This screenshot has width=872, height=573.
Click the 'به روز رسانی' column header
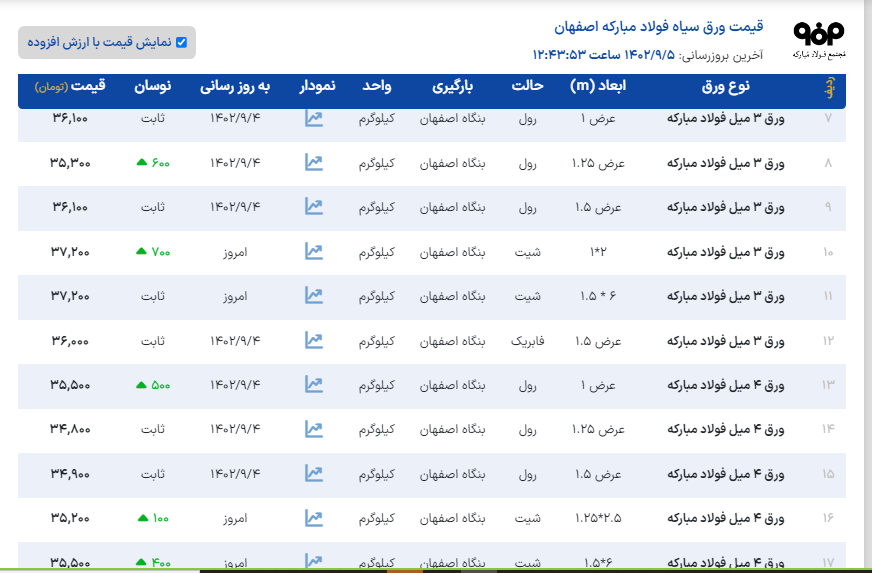tap(235, 87)
